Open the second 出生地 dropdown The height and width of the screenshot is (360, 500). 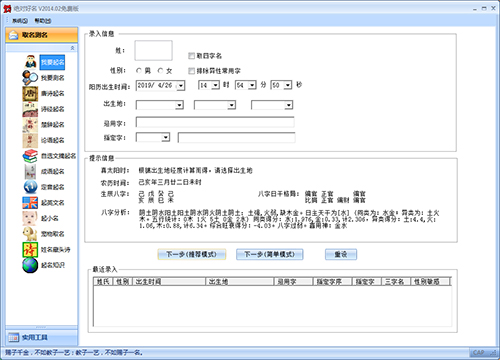[x=231, y=105]
